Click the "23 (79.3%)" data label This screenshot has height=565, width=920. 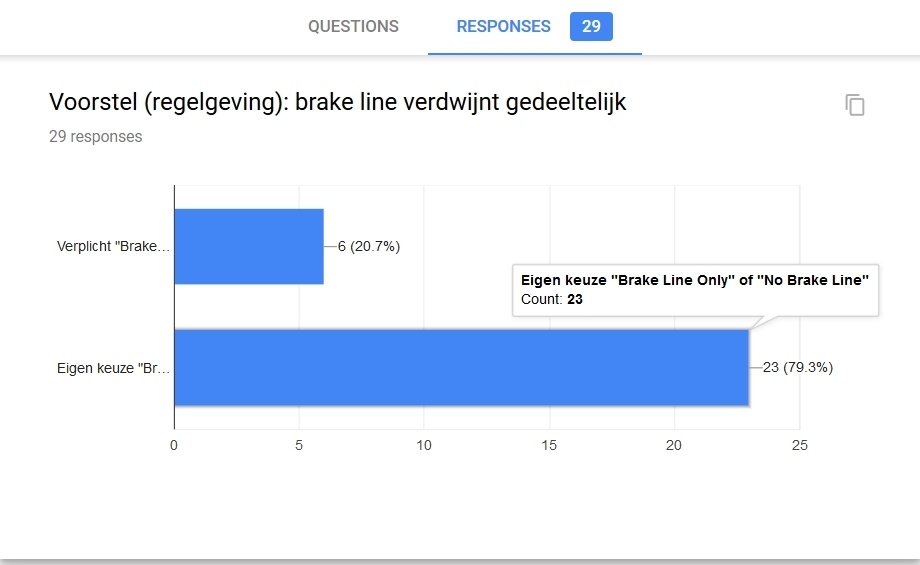pos(797,368)
